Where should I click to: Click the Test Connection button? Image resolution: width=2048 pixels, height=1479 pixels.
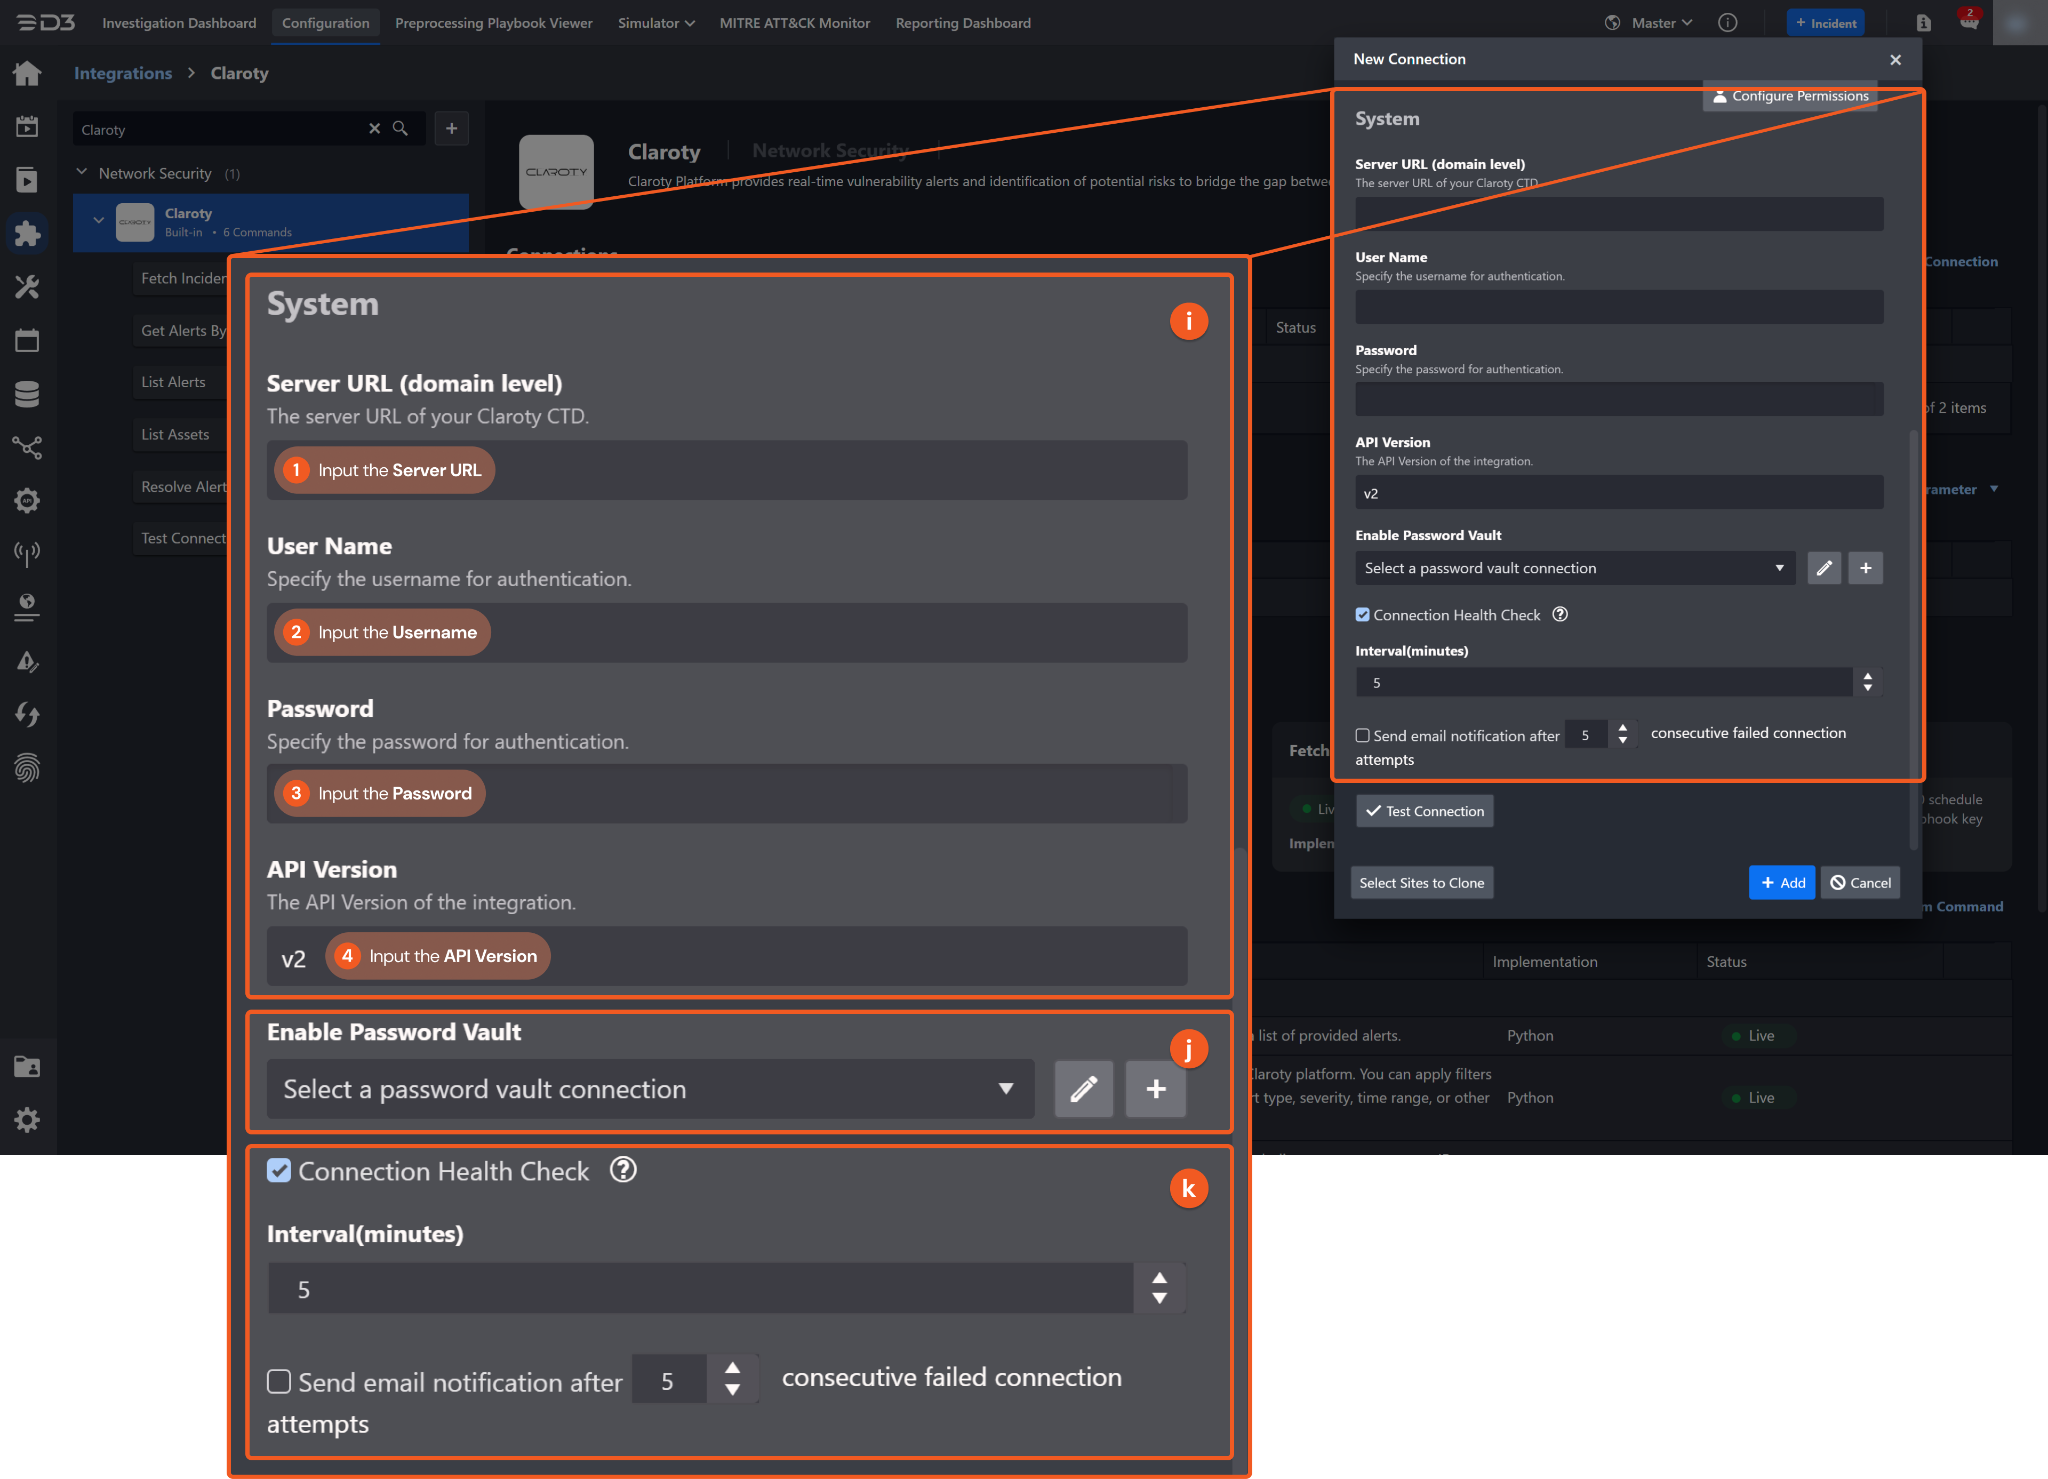pos(1424,811)
